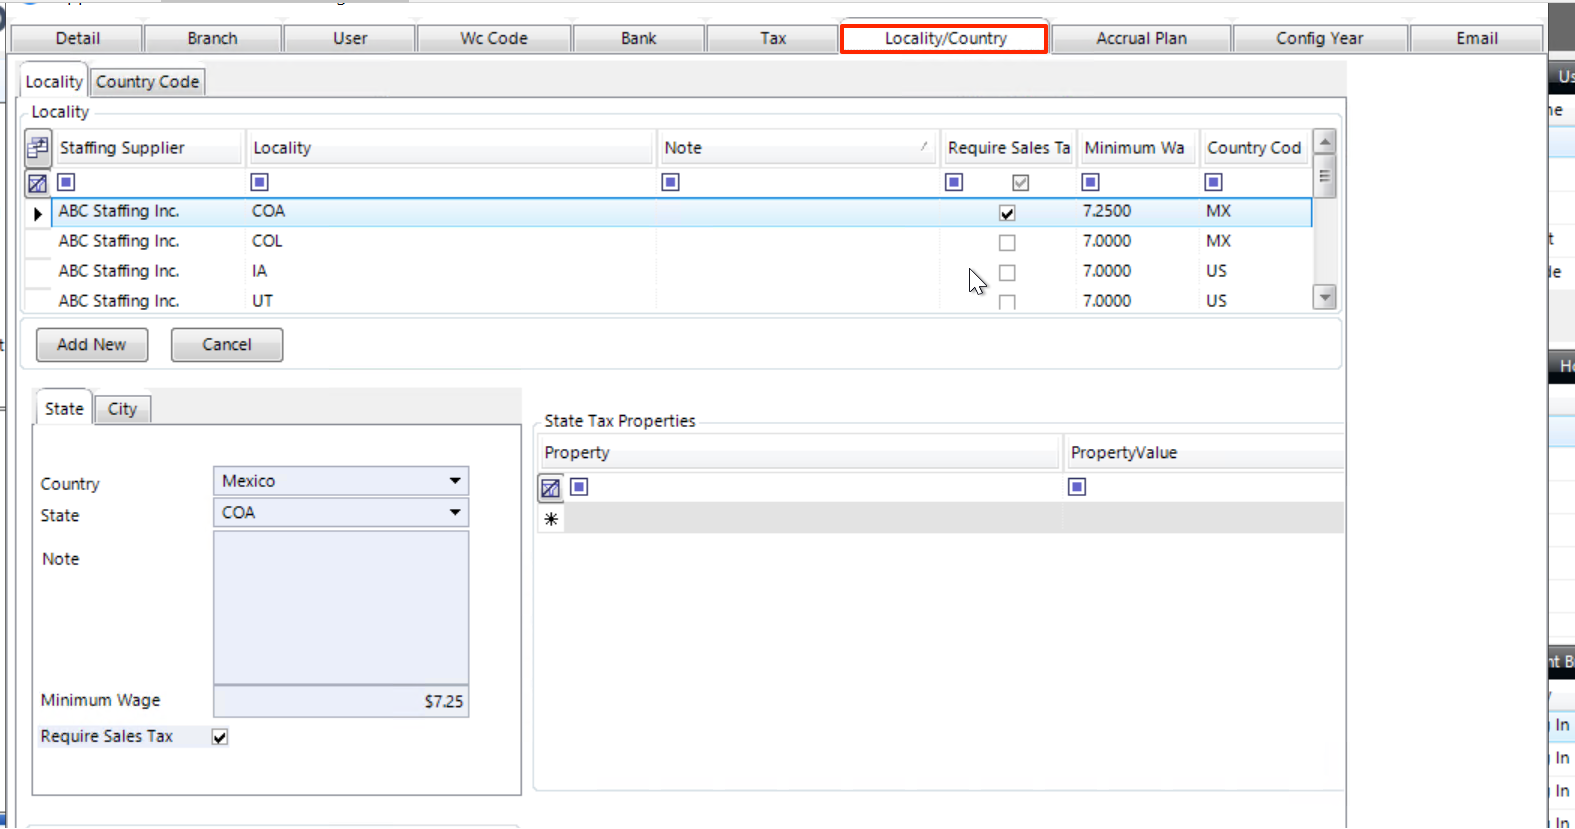This screenshot has width=1575, height=829.
Task: Open the Country dropdown showing Mexico
Action: [x=455, y=481]
